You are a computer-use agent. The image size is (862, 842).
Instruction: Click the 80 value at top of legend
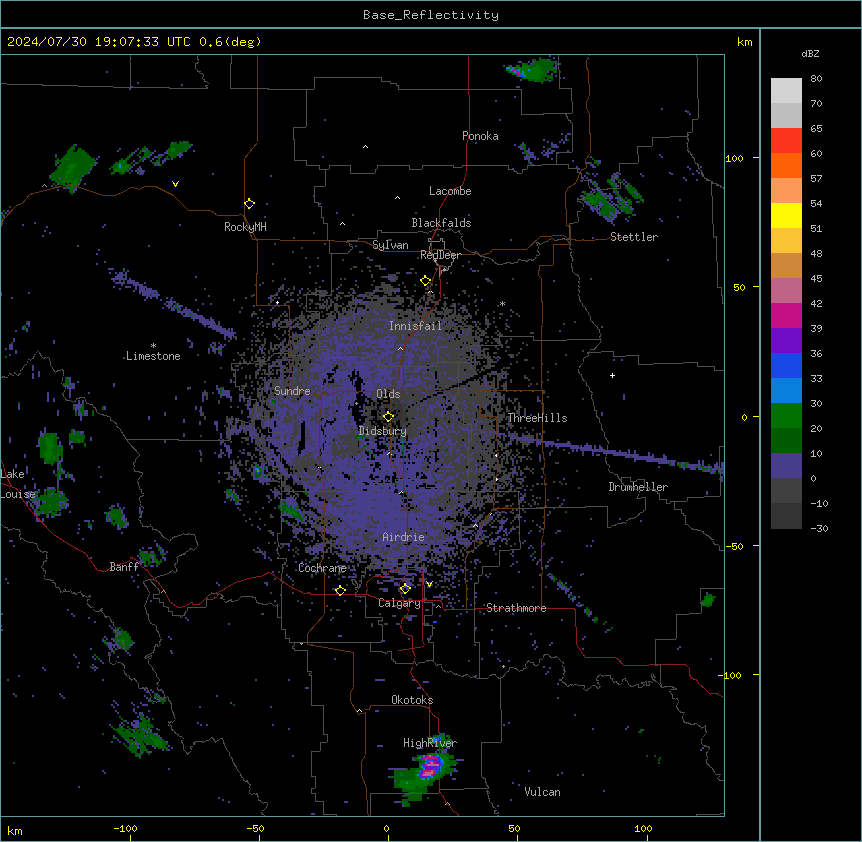[x=816, y=79]
